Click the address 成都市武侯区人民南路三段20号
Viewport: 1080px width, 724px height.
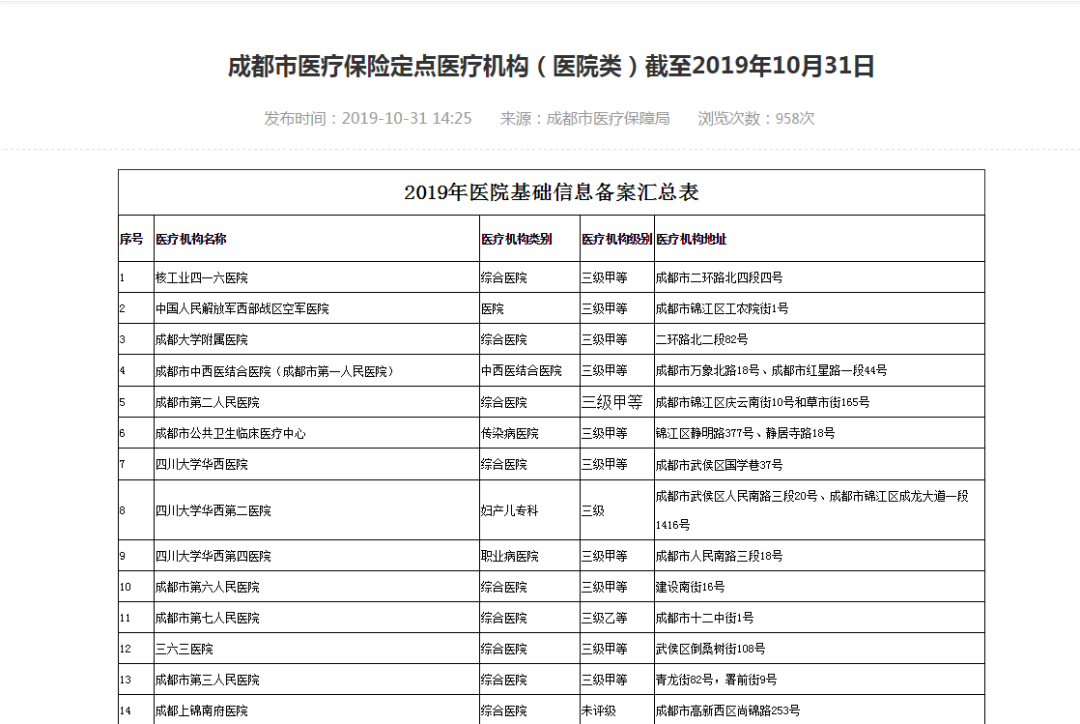[736, 496]
